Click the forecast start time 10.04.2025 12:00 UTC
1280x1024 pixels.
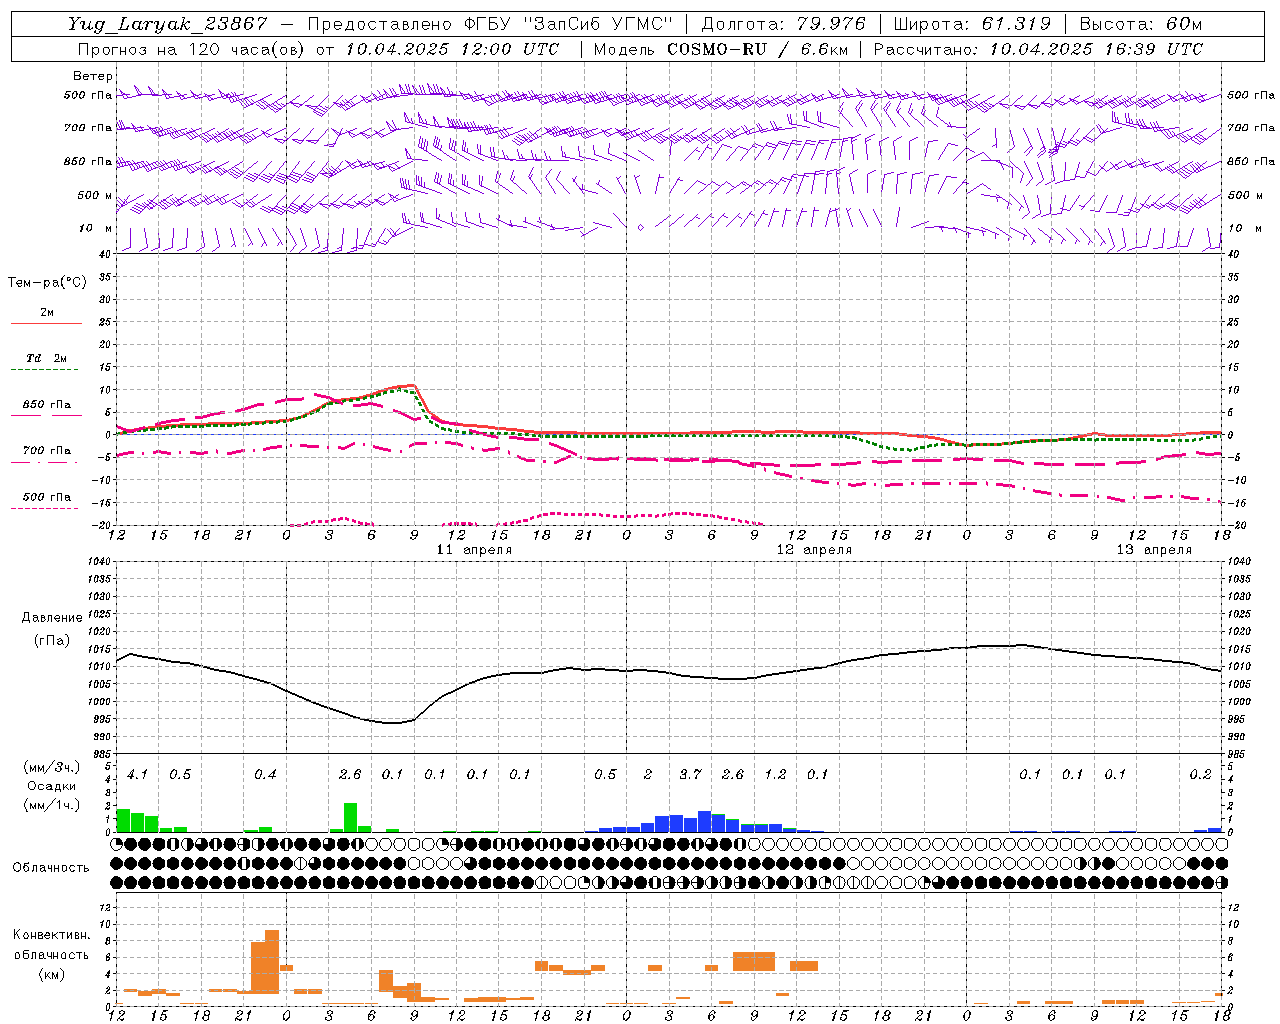point(452,49)
